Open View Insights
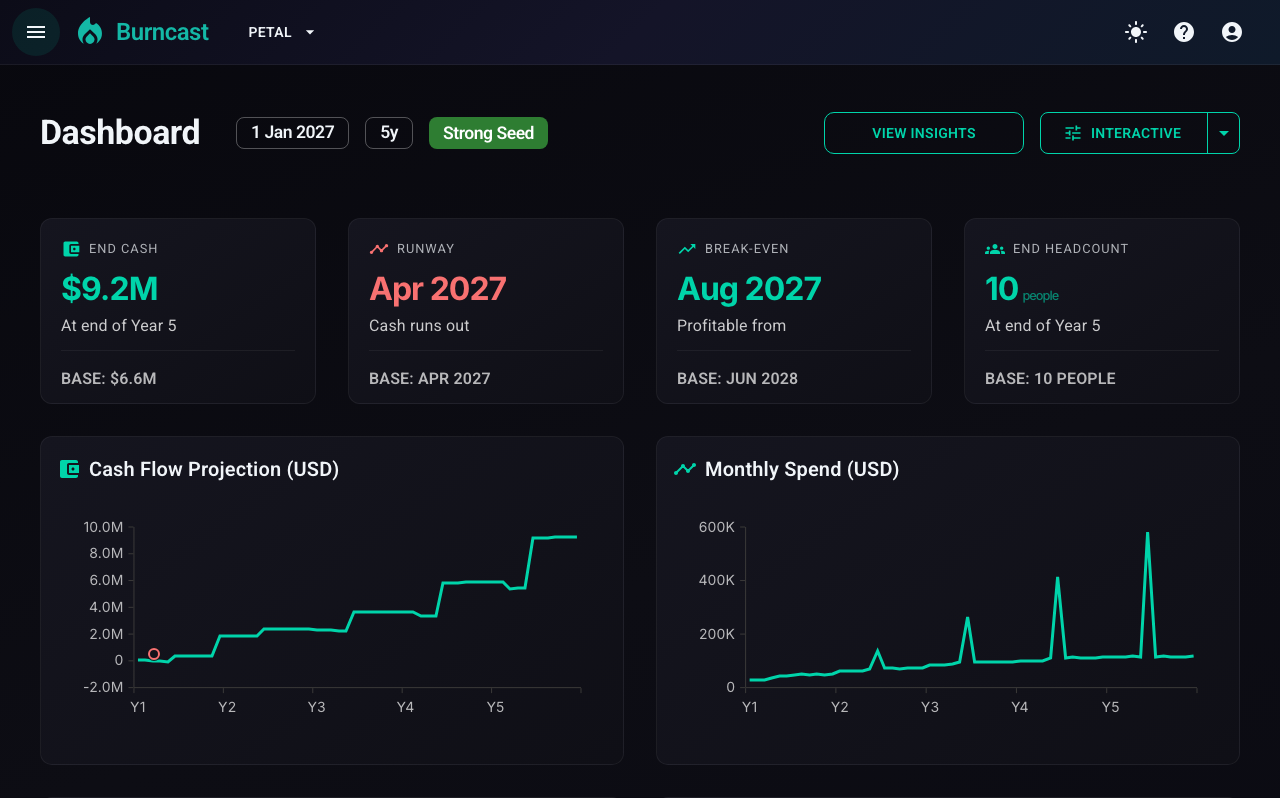This screenshot has width=1280, height=798. pos(924,133)
